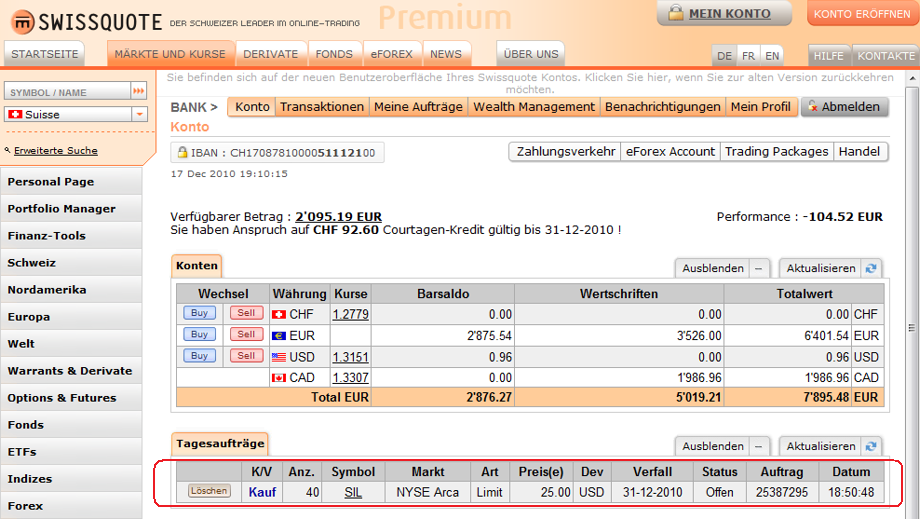Open Personal Page in sidebar
The image size is (920, 519).
[71, 182]
